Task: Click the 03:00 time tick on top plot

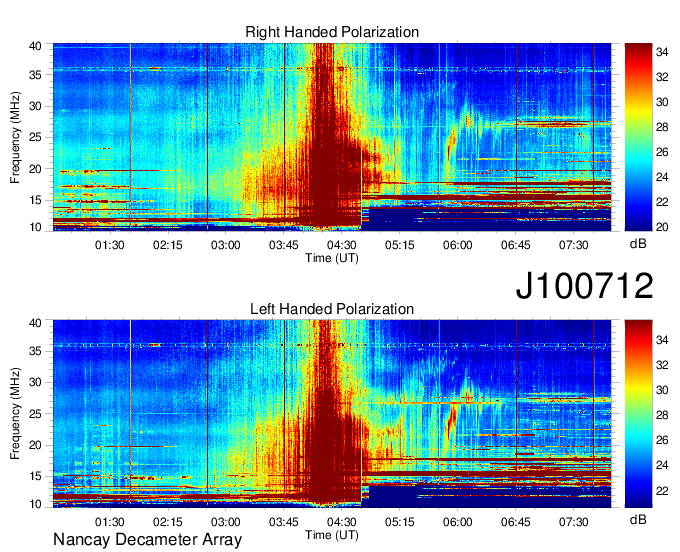Action: tap(226, 245)
